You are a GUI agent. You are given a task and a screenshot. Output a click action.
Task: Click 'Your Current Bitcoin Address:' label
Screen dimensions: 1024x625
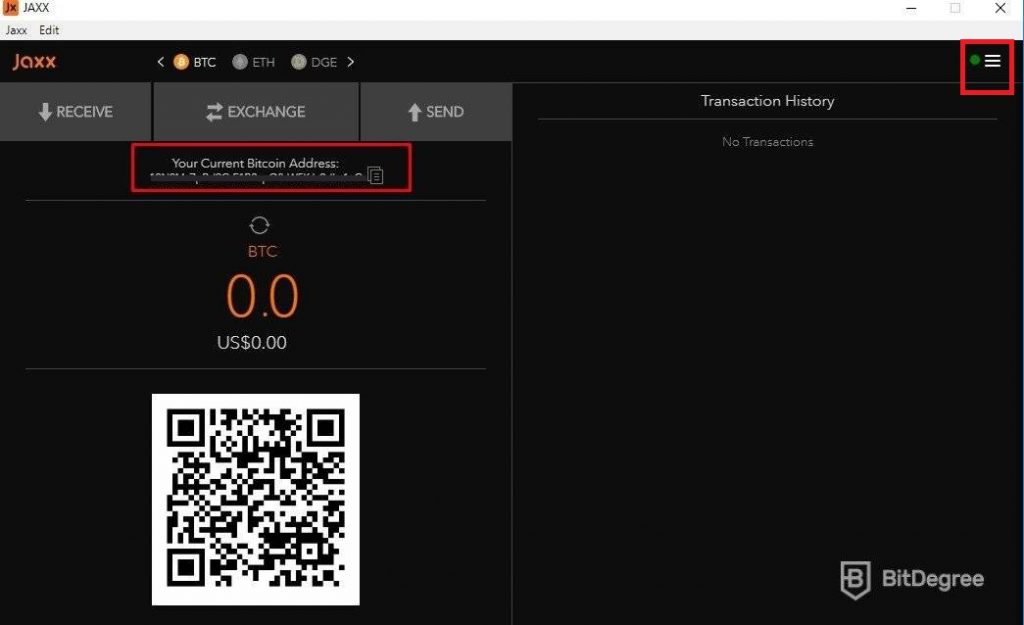click(x=255, y=163)
